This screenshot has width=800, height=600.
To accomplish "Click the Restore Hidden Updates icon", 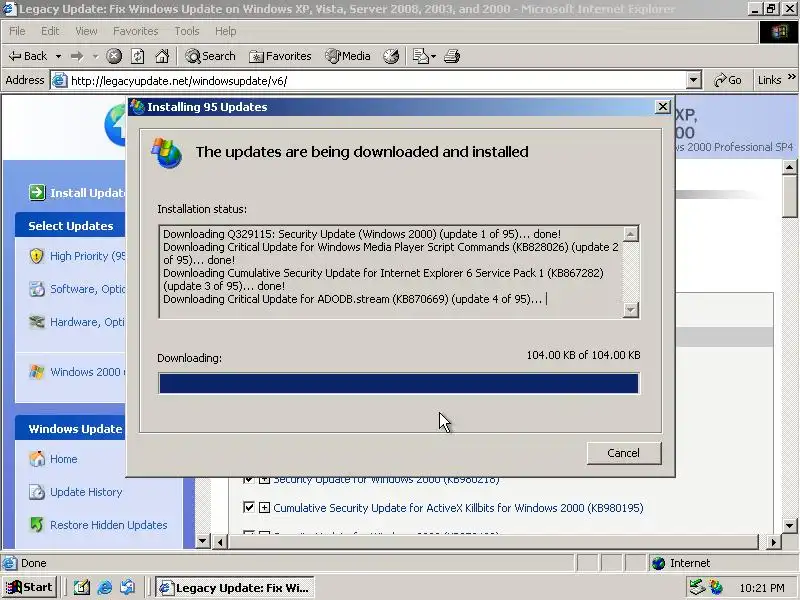I will pyautogui.click(x=37, y=524).
